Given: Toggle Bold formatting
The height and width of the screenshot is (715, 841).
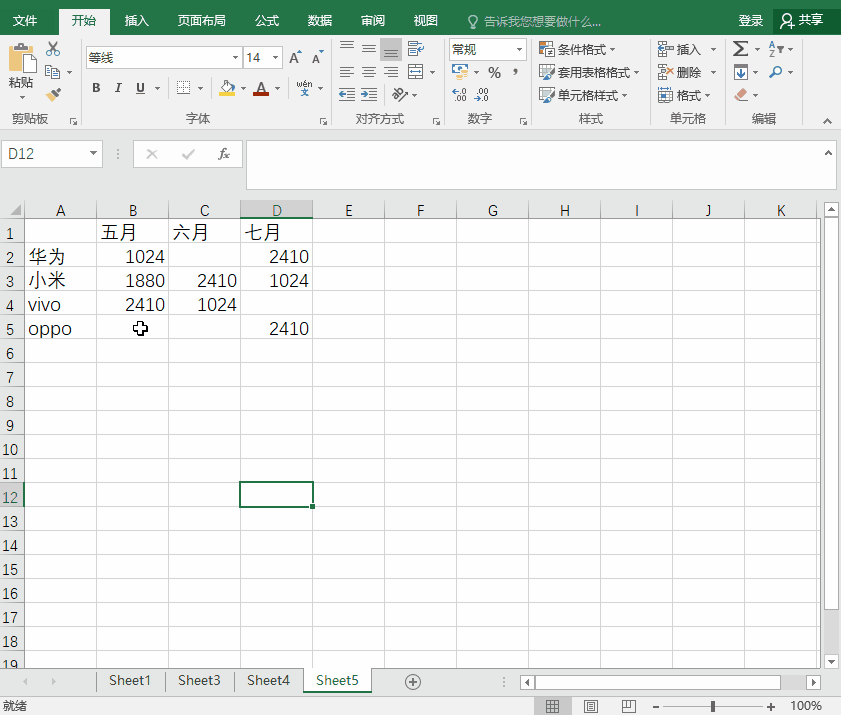Looking at the screenshot, I should coord(96,87).
